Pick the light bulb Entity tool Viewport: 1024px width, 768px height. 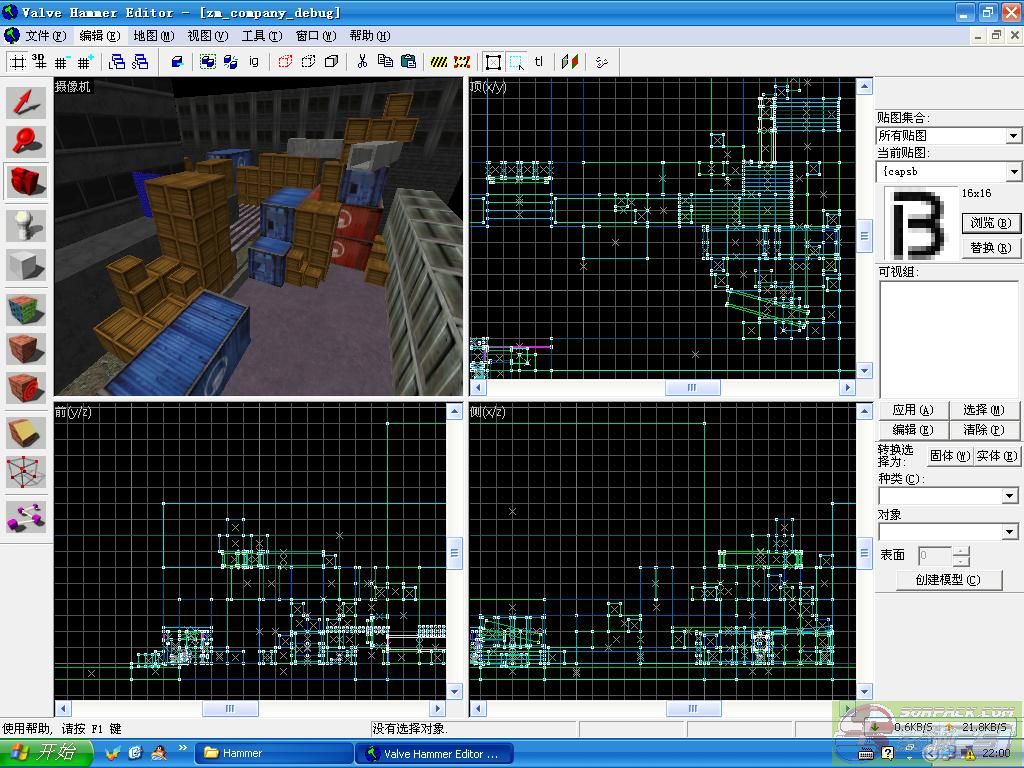(x=27, y=224)
